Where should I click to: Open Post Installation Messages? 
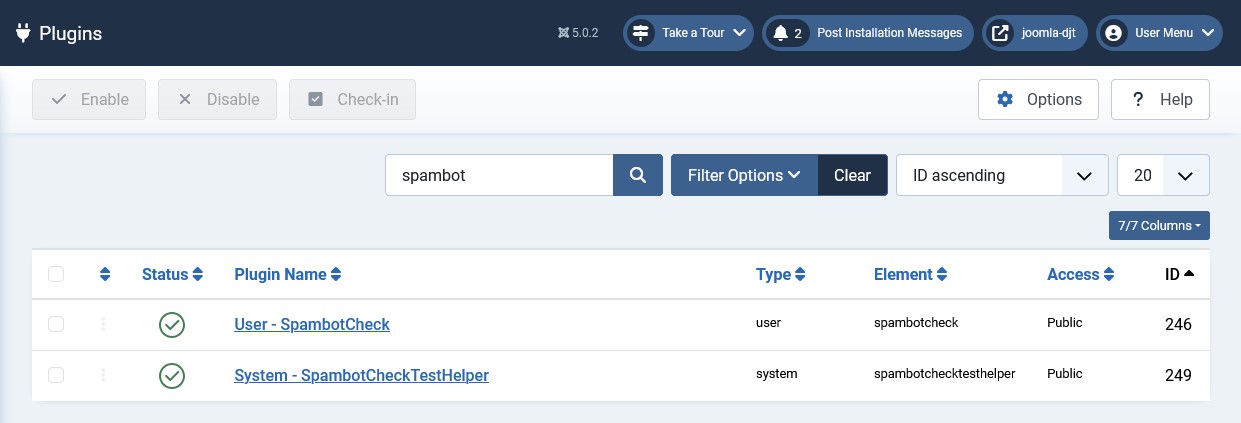pyautogui.click(x=868, y=33)
